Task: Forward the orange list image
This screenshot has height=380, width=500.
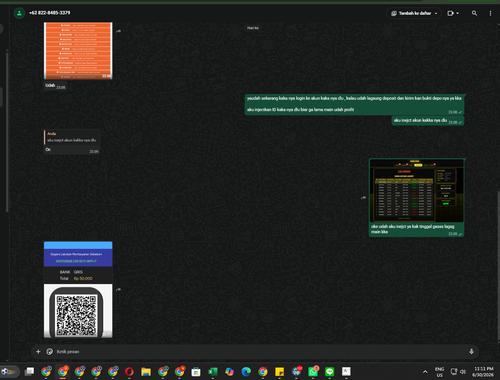Action: (118, 31)
